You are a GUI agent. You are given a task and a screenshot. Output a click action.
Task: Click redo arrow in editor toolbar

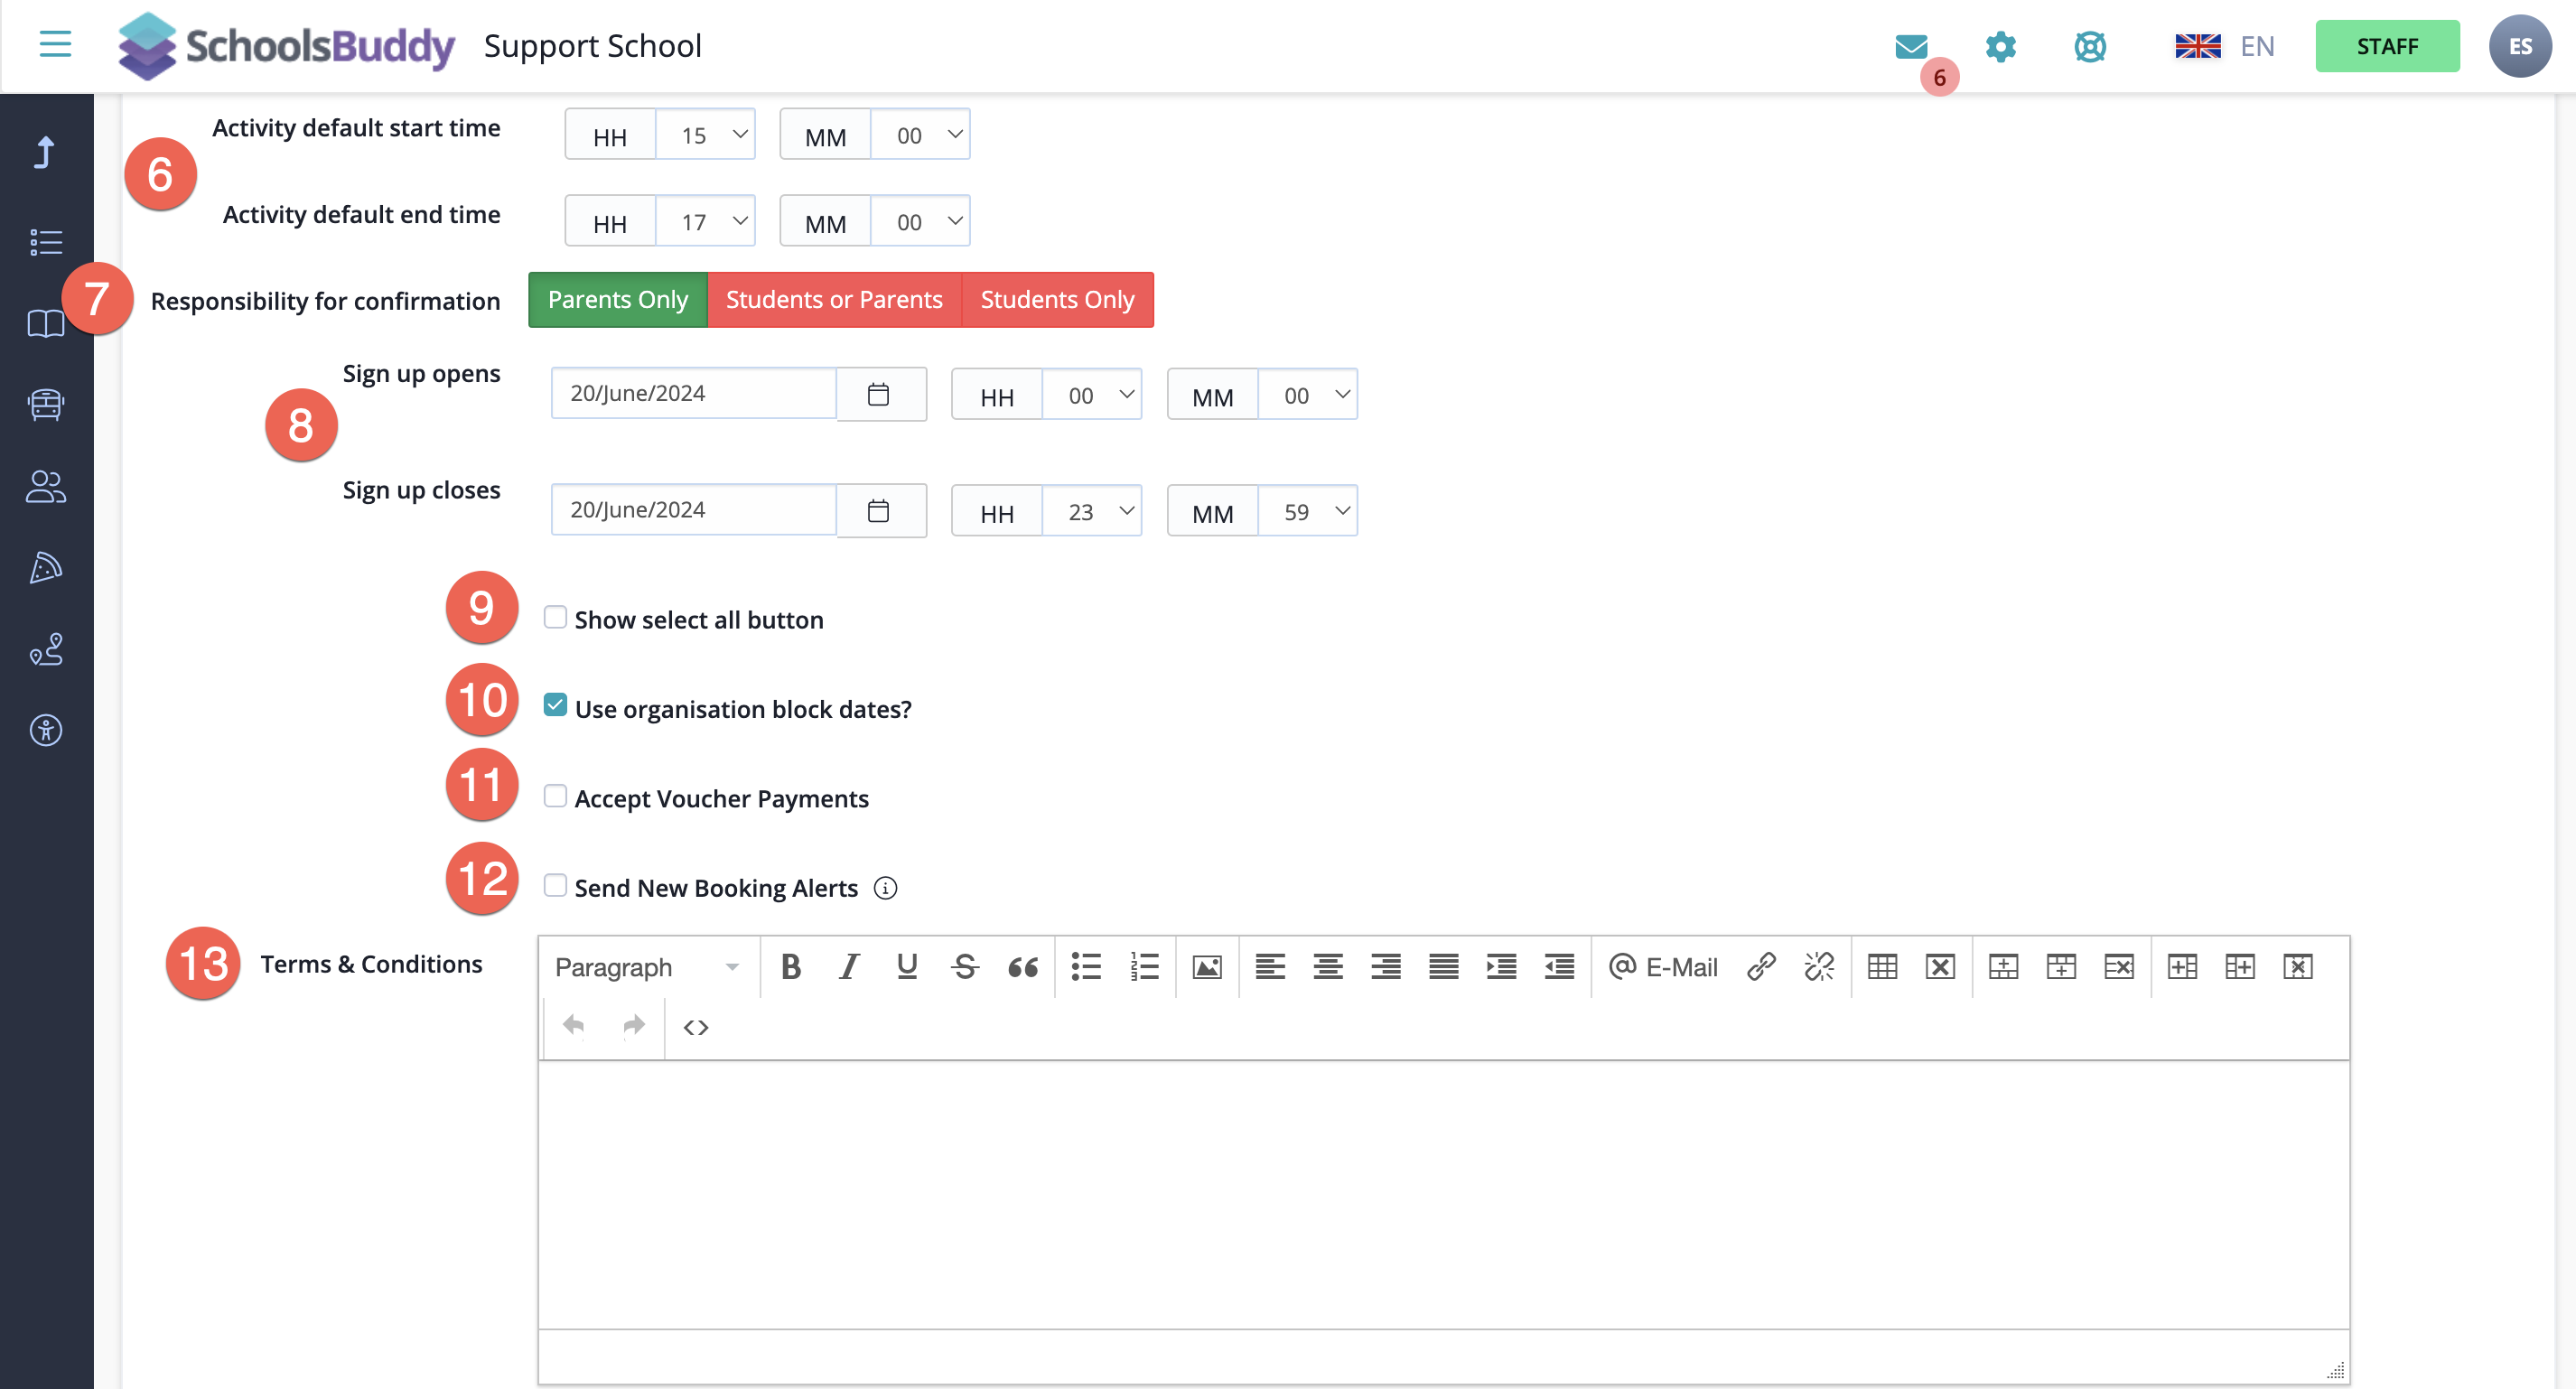click(x=633, y=1027)
